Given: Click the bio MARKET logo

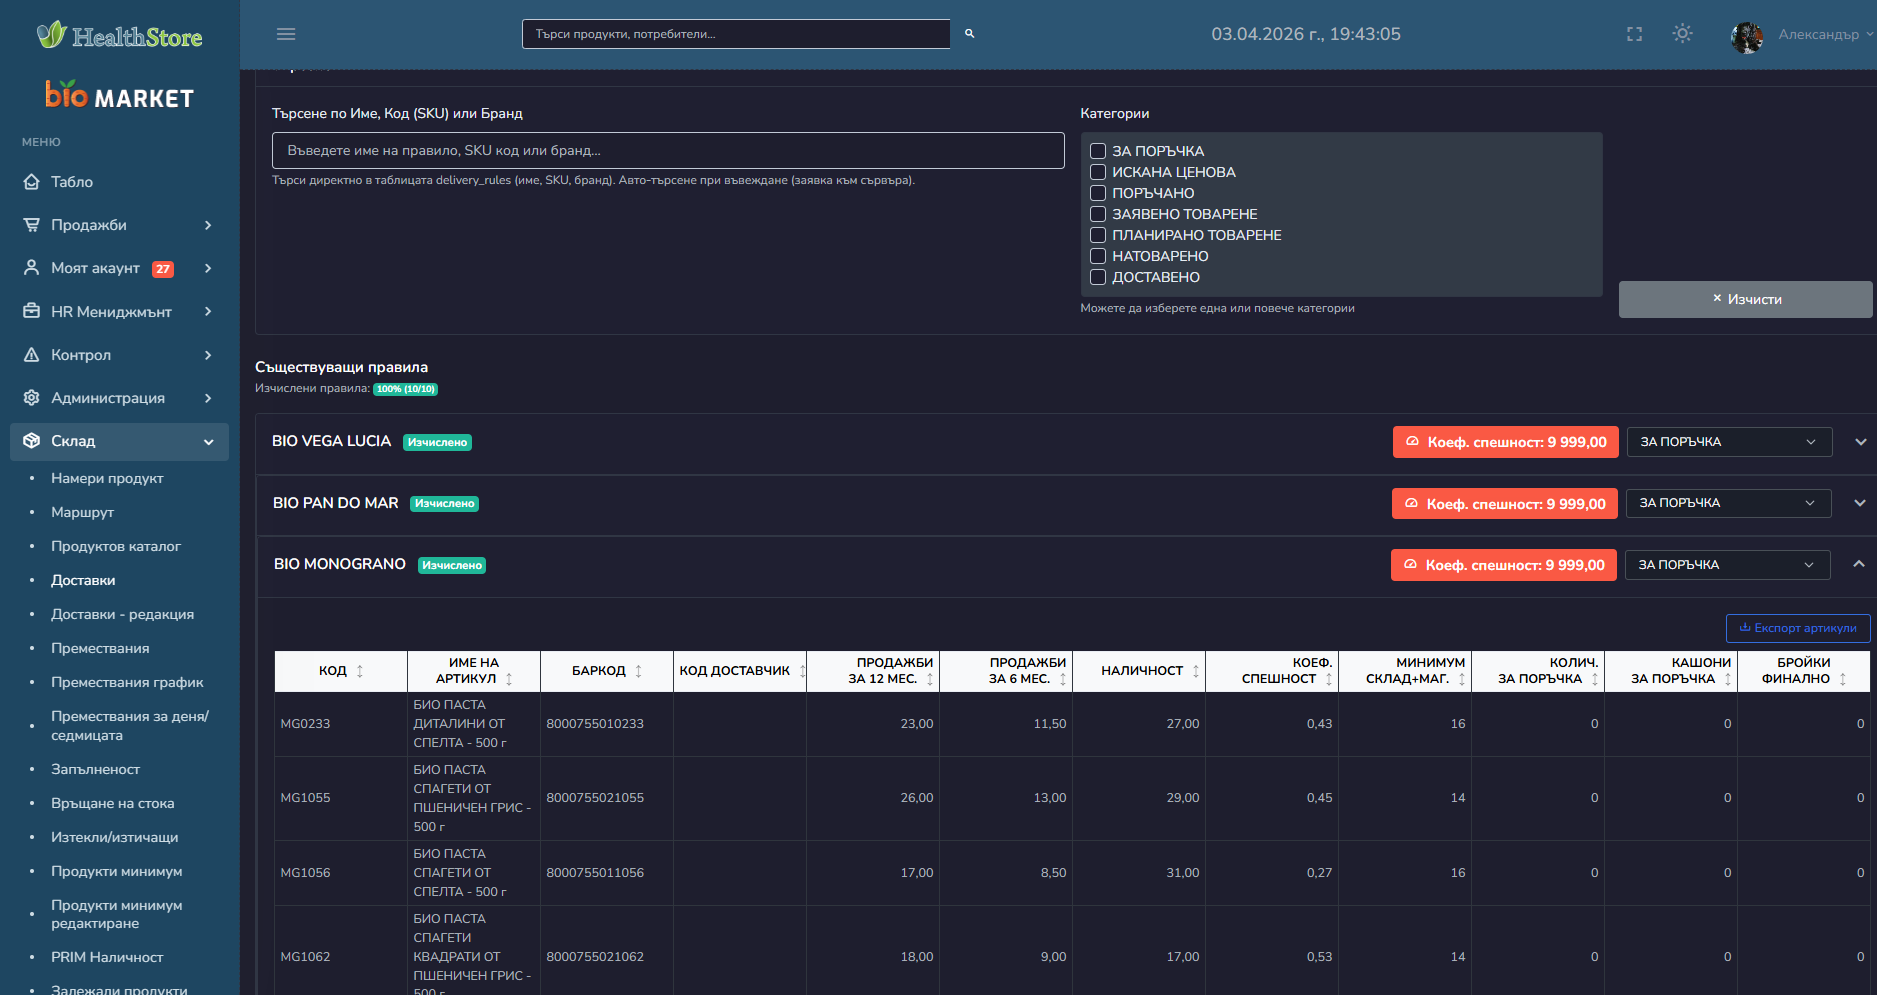Looking at the screenshot, I should click(120, 95).
